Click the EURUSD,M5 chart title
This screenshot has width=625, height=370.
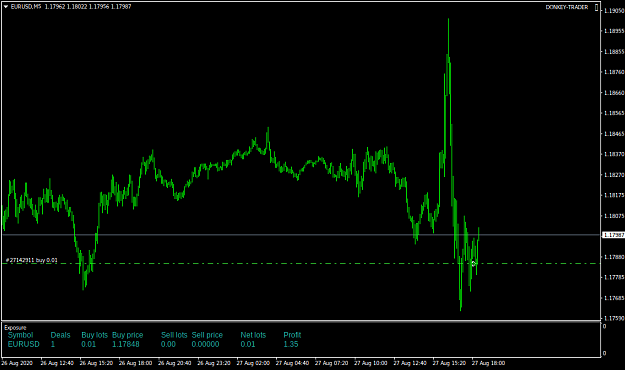point(26,7)
